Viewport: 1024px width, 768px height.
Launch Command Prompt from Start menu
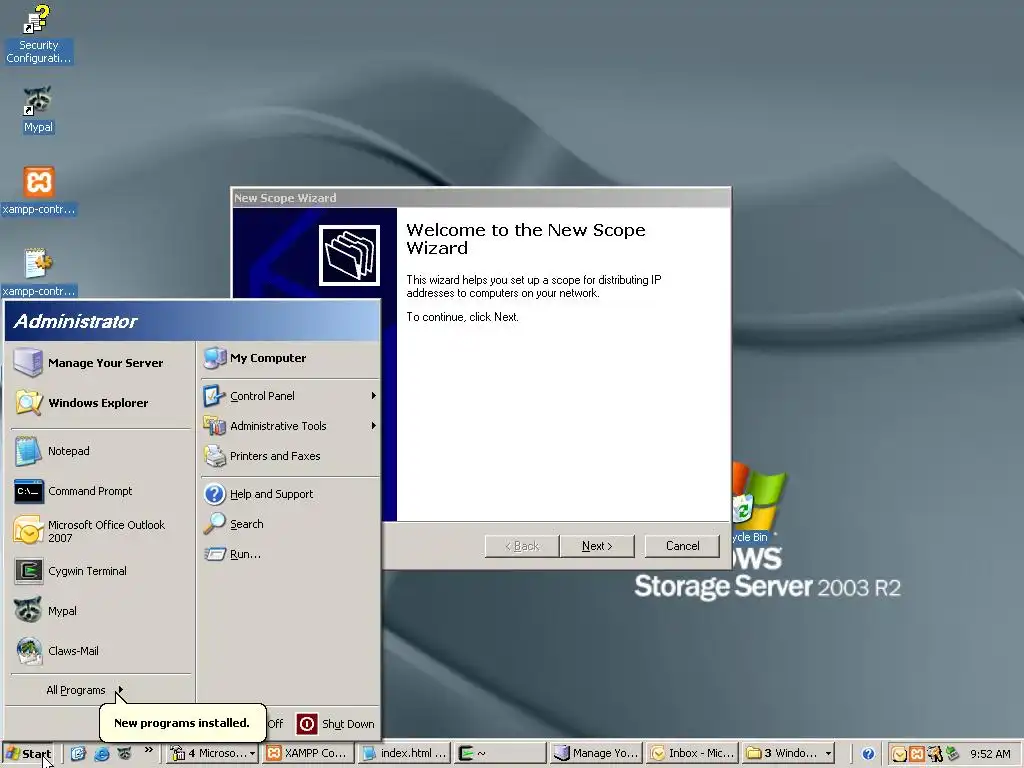click(x=101, y=491)
